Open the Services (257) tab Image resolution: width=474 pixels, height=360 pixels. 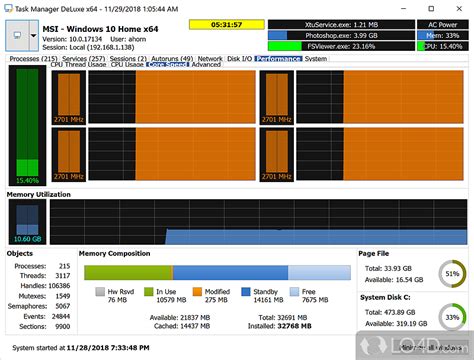tap(84, 59)
